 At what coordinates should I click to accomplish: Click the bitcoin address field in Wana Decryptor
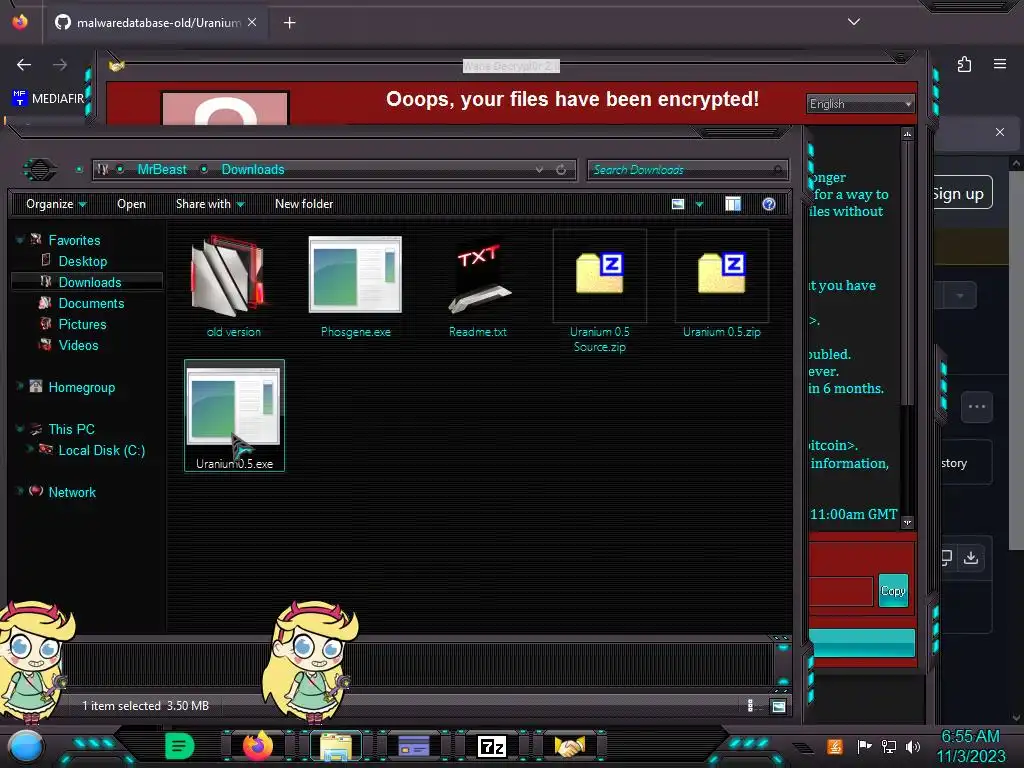[x=840, y=592]
